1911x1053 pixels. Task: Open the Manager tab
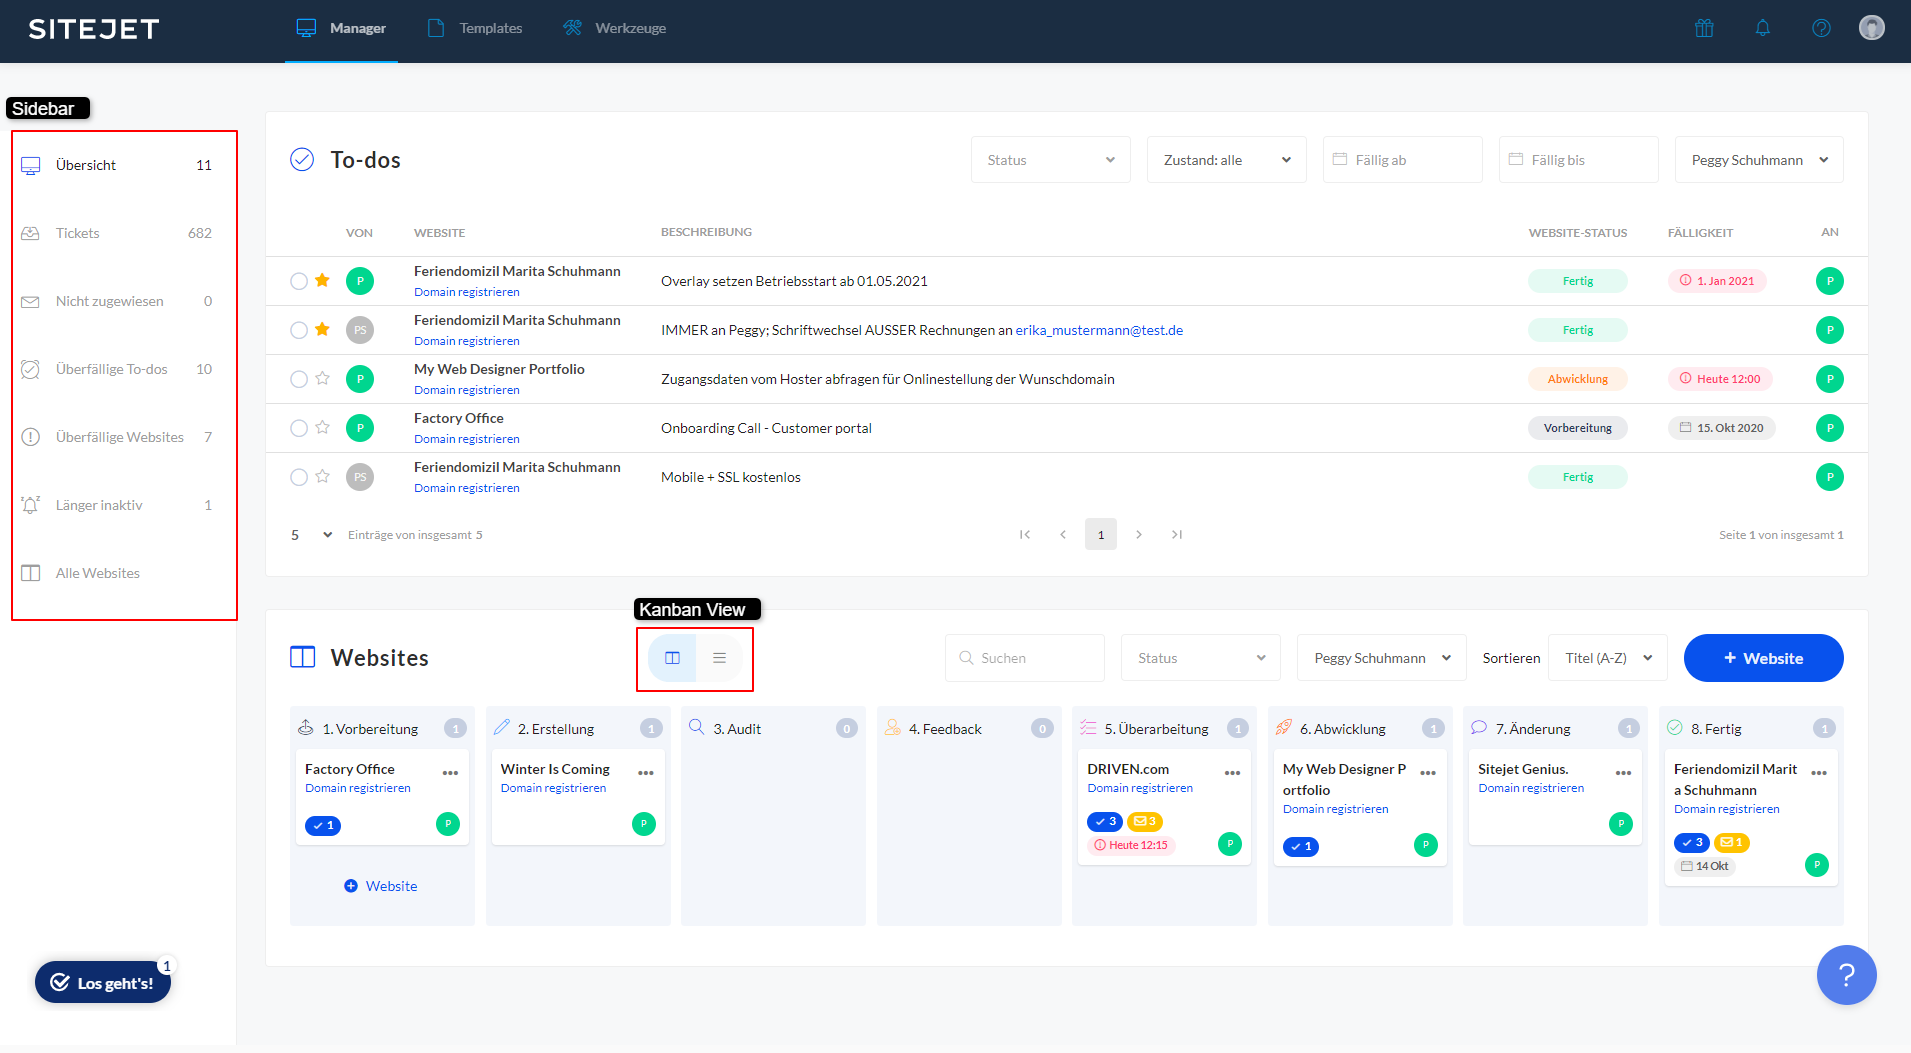[341, 29]
